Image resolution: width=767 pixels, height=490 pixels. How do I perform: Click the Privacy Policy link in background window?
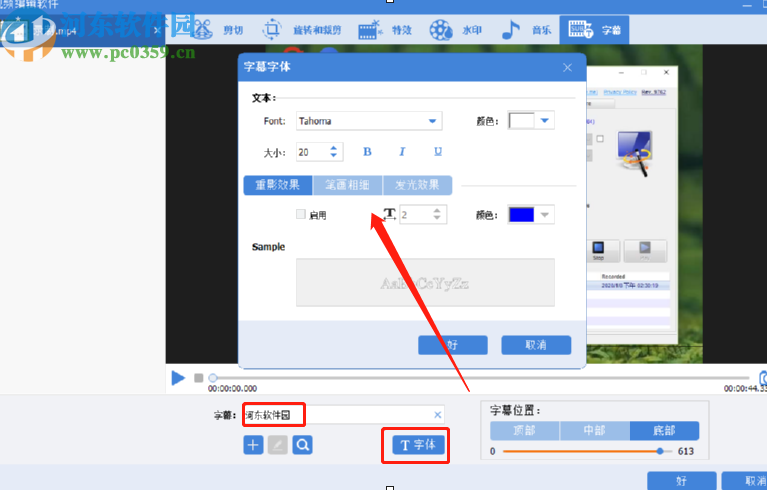coord(620,92)
